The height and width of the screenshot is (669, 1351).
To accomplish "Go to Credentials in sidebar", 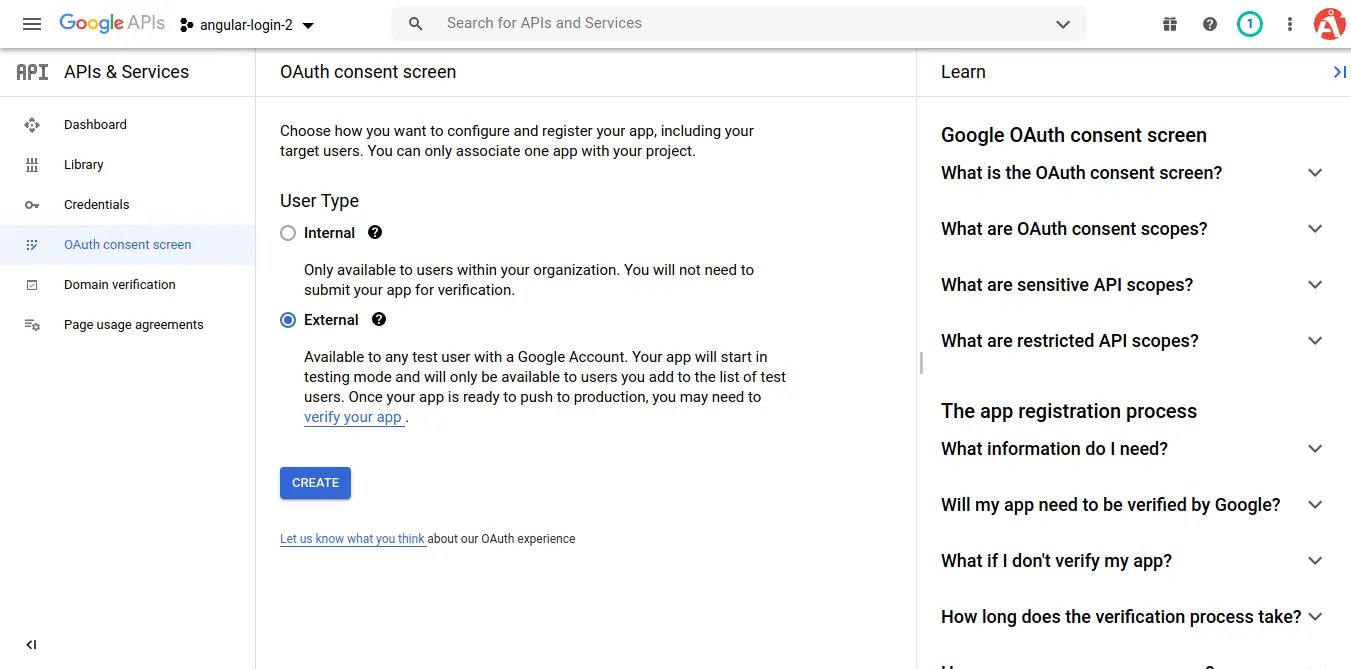I will point(96,205).
